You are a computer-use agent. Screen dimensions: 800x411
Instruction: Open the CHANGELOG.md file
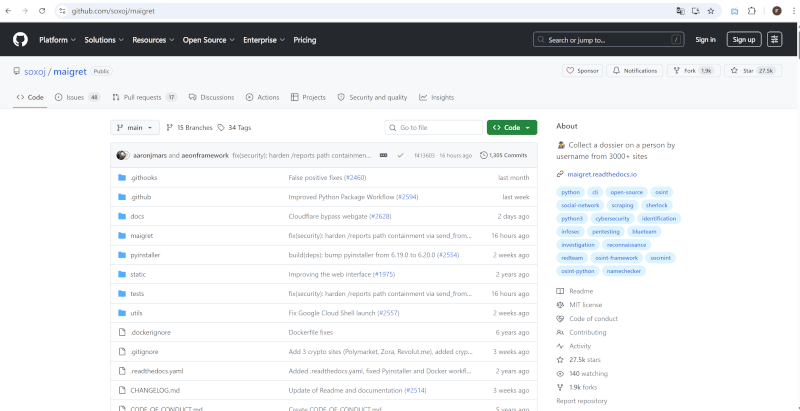click(x=155, y=391)
